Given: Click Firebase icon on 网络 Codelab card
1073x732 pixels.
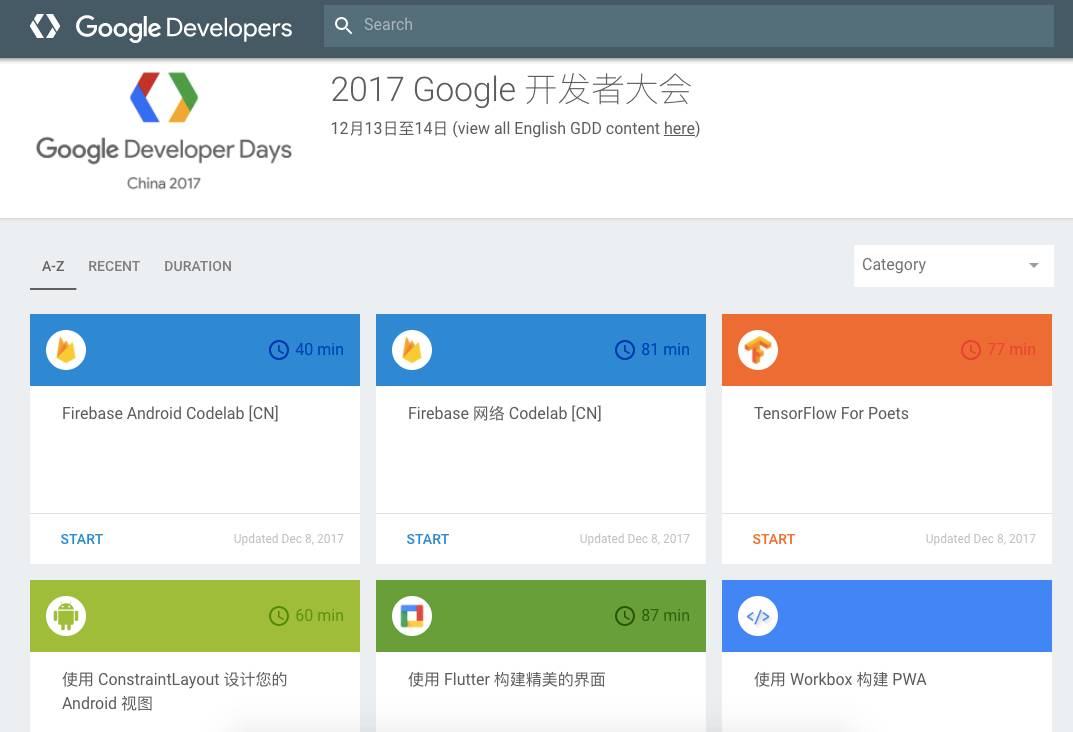Looking at the screenshot, I should click(x=412, y=350).
